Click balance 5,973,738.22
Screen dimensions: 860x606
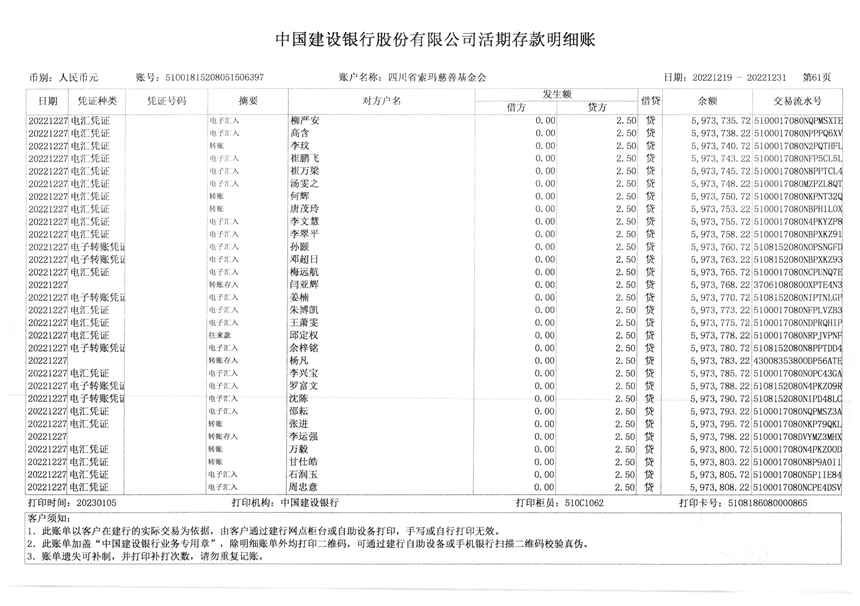(x=721, y=133)
